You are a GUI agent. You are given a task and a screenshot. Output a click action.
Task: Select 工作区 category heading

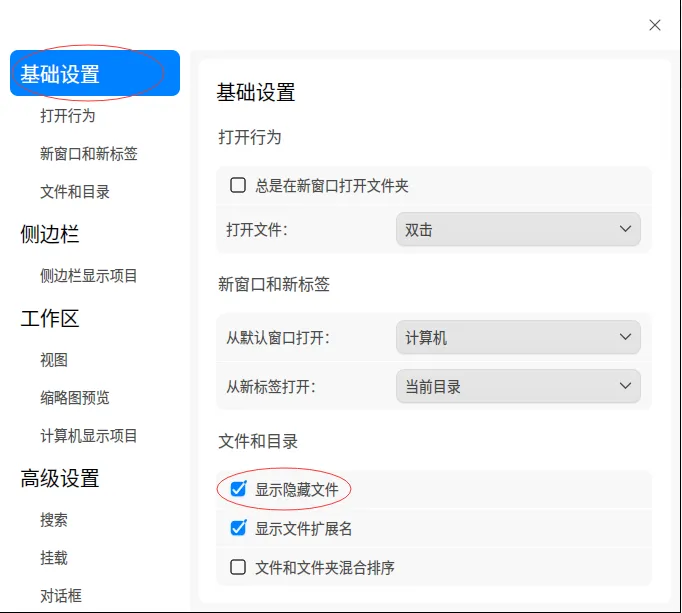[x=50, y=319]
